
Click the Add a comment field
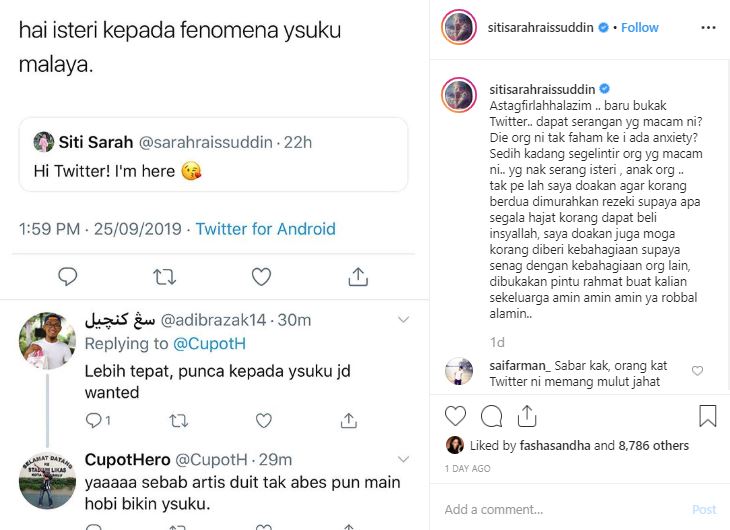pos(560,510)
